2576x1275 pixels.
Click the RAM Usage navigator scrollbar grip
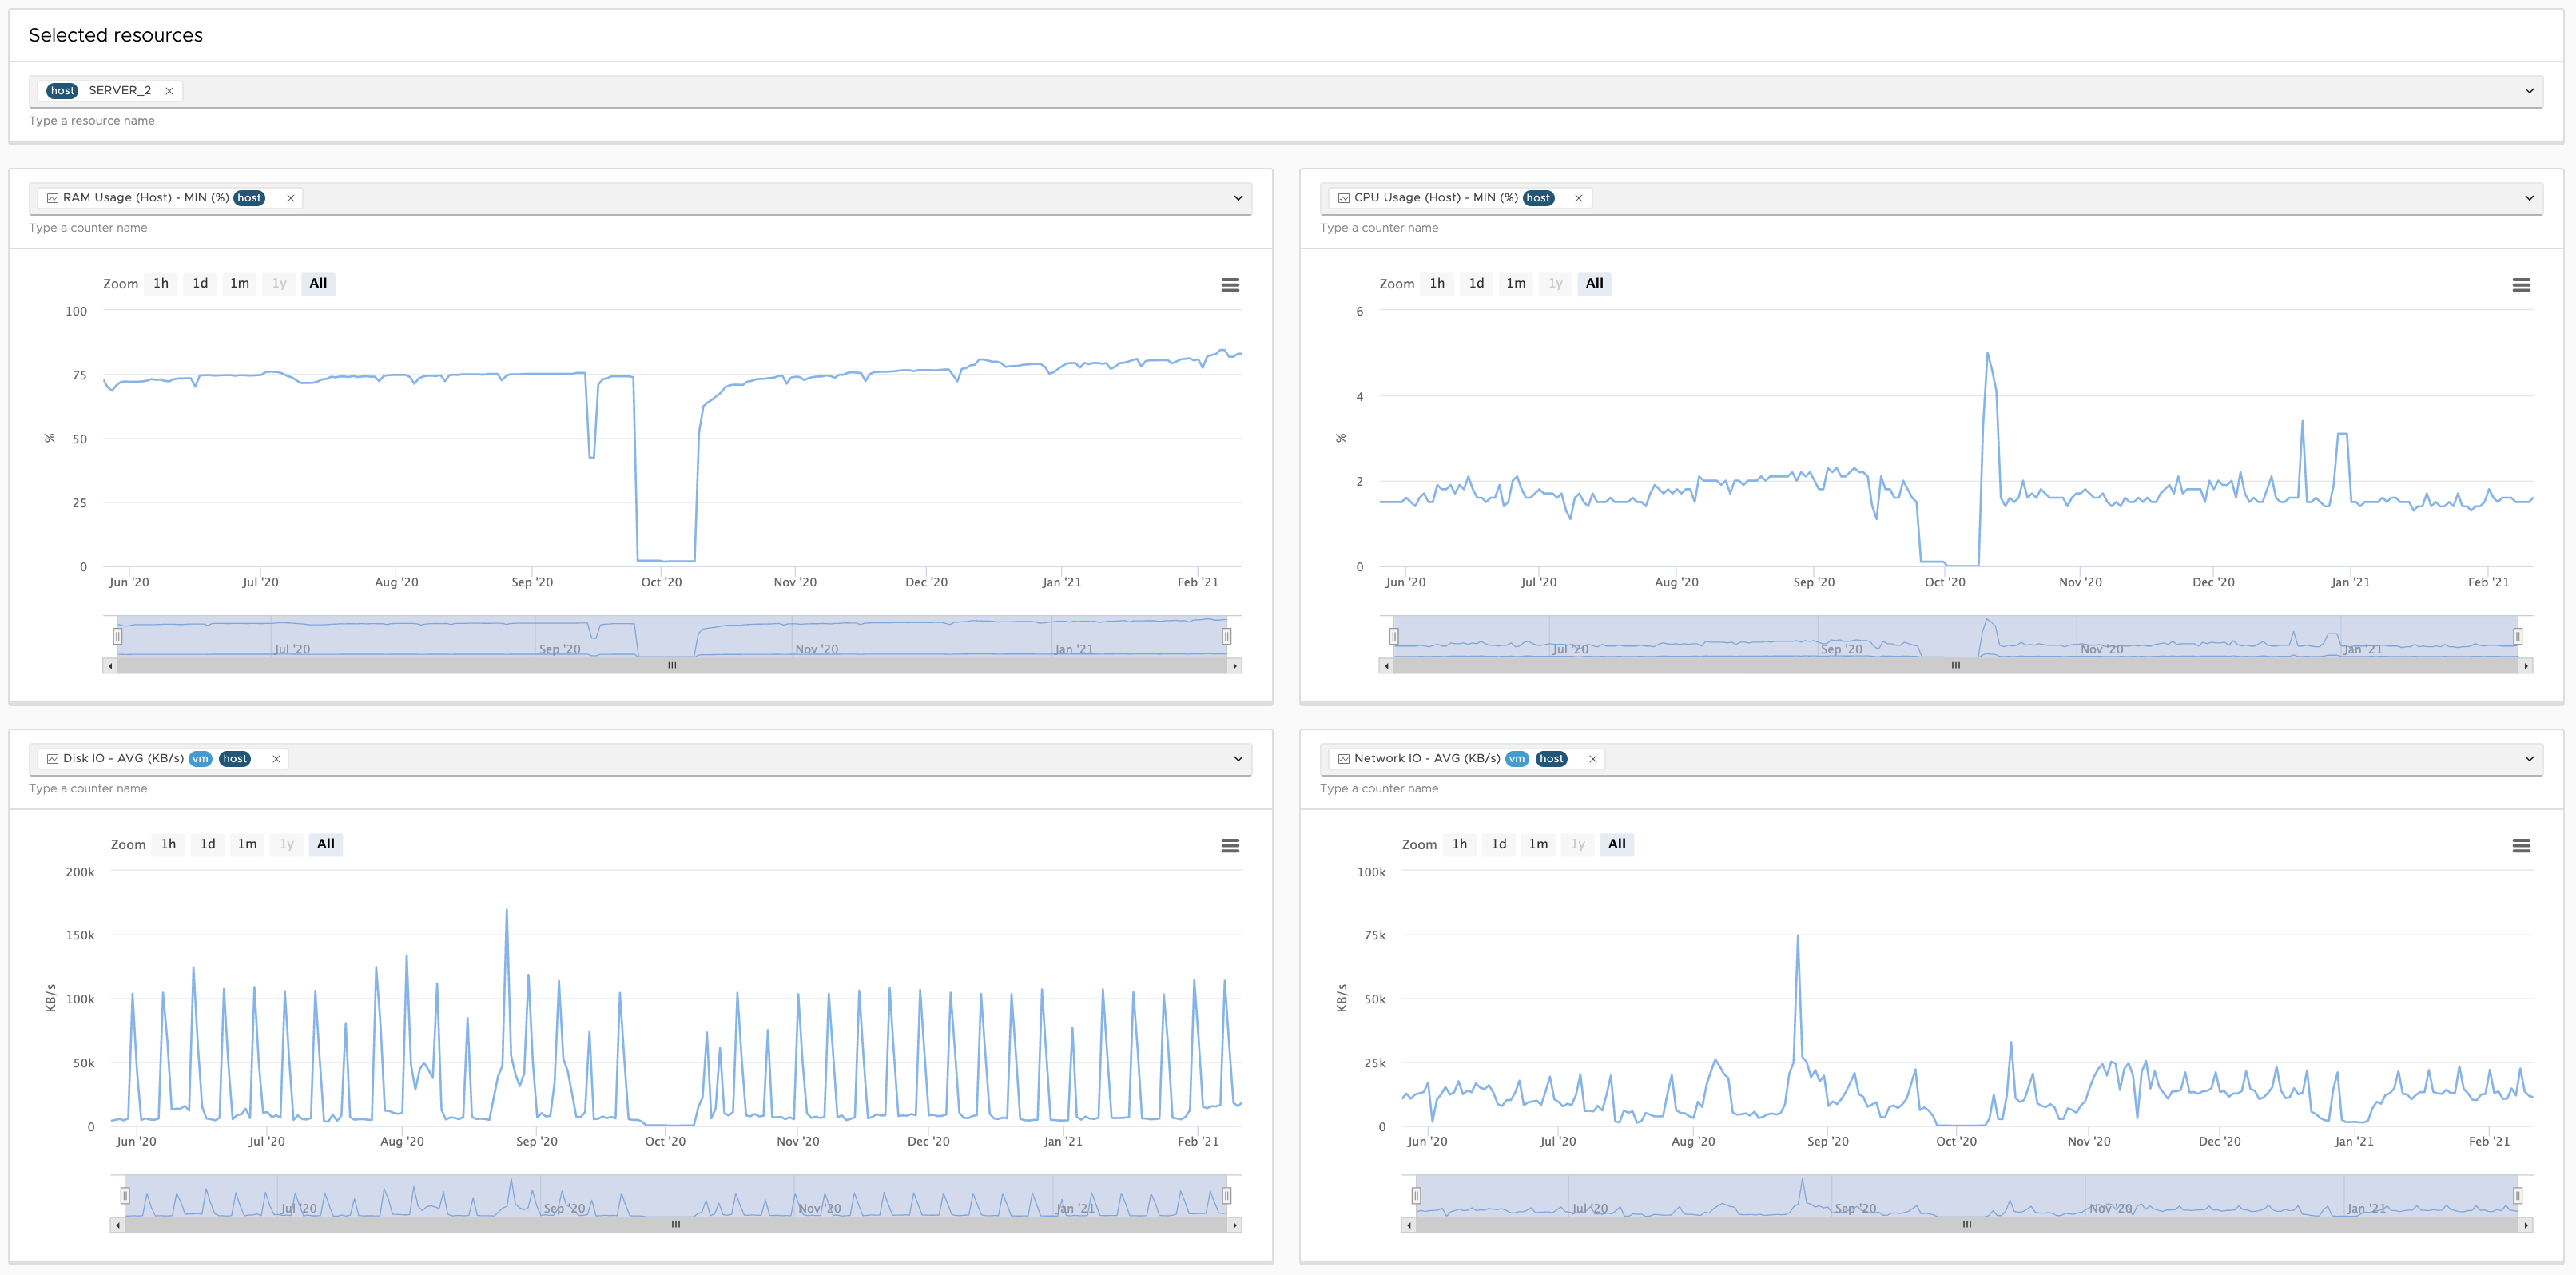pyautogui.click(x=672, y=666)
